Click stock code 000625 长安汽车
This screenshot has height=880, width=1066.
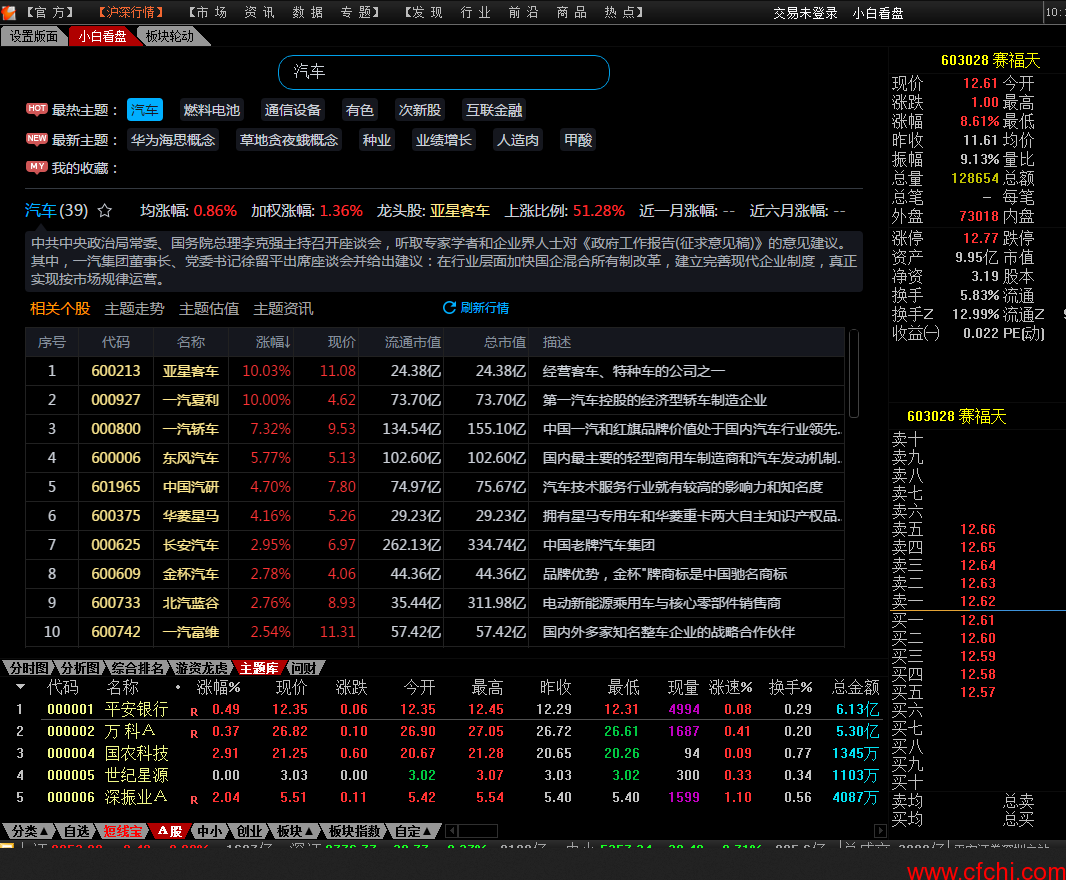click(x=116, y=545)
